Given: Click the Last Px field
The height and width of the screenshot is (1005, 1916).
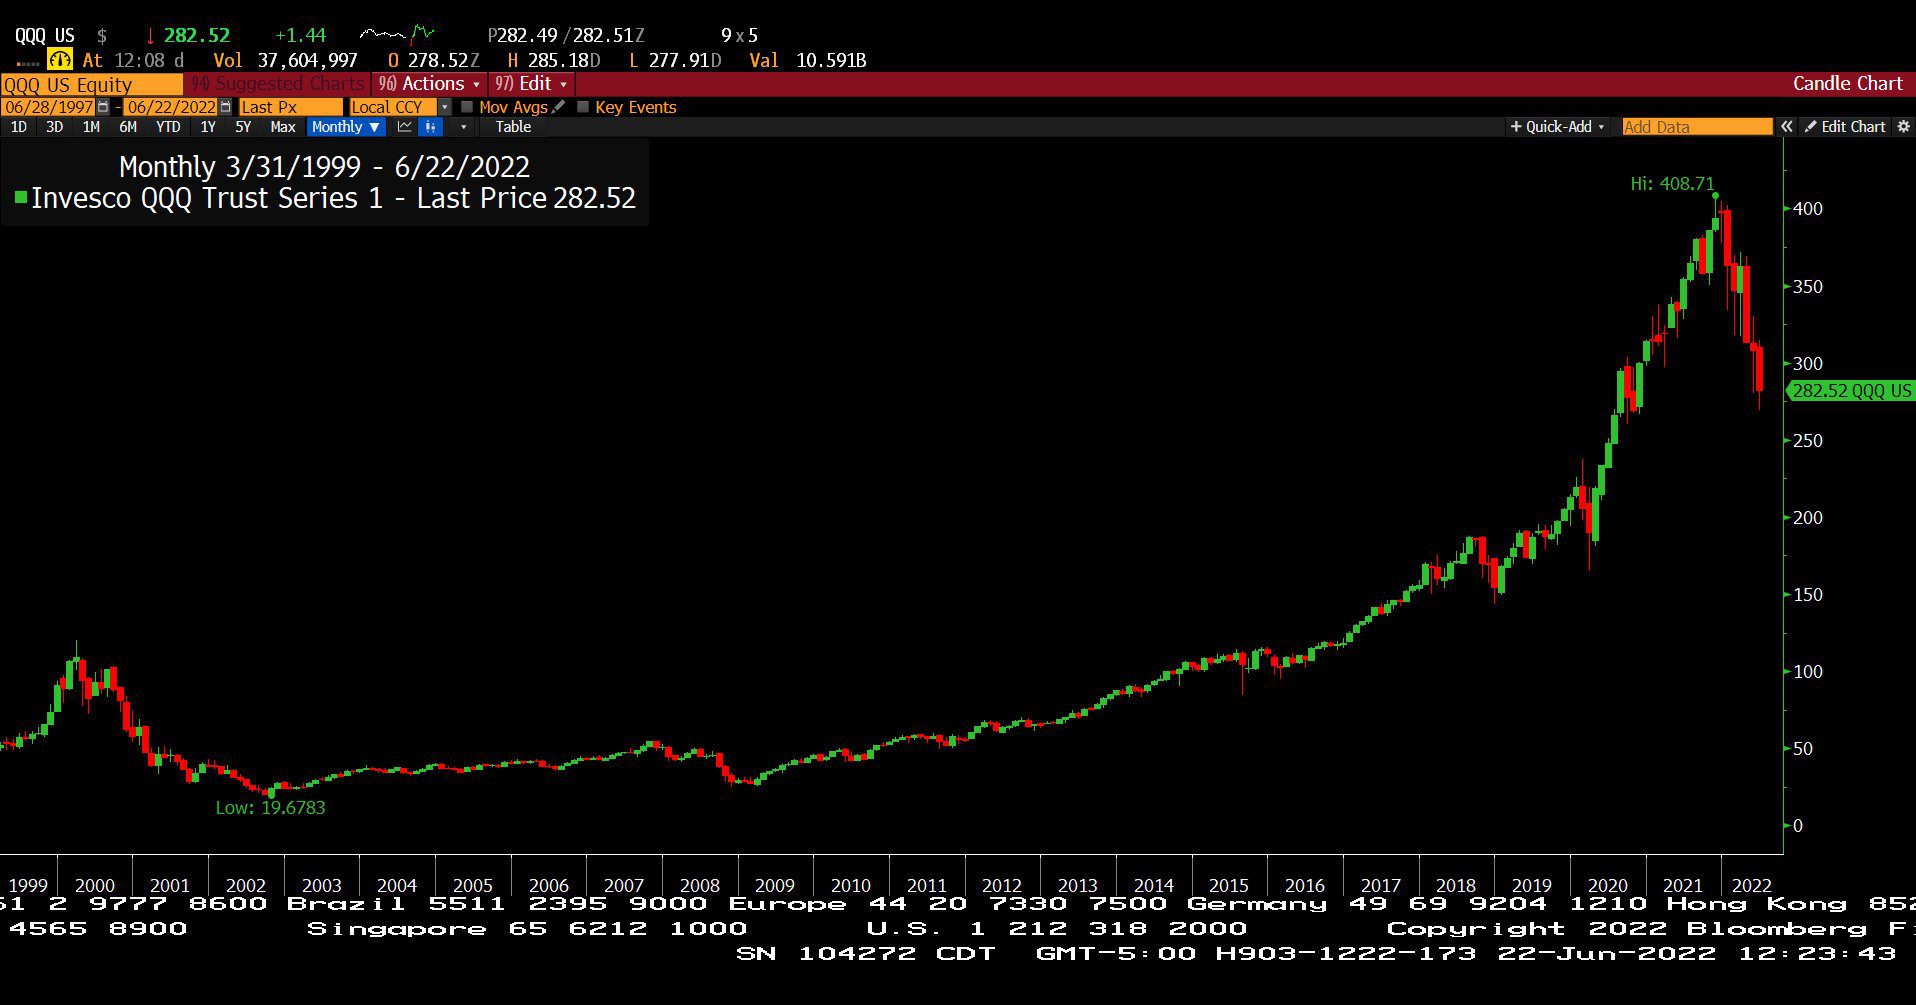Looking at the screenshot, I should [x=290, y=107].
